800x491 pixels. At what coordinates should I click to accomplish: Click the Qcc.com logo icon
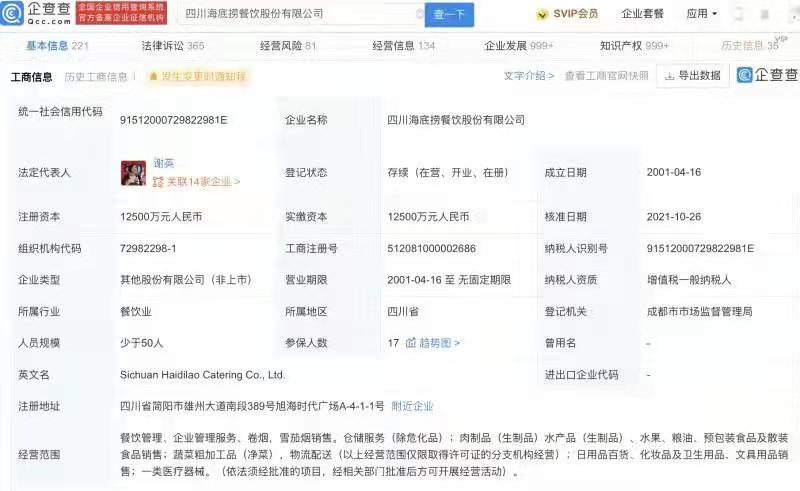[x=12, y=13]
